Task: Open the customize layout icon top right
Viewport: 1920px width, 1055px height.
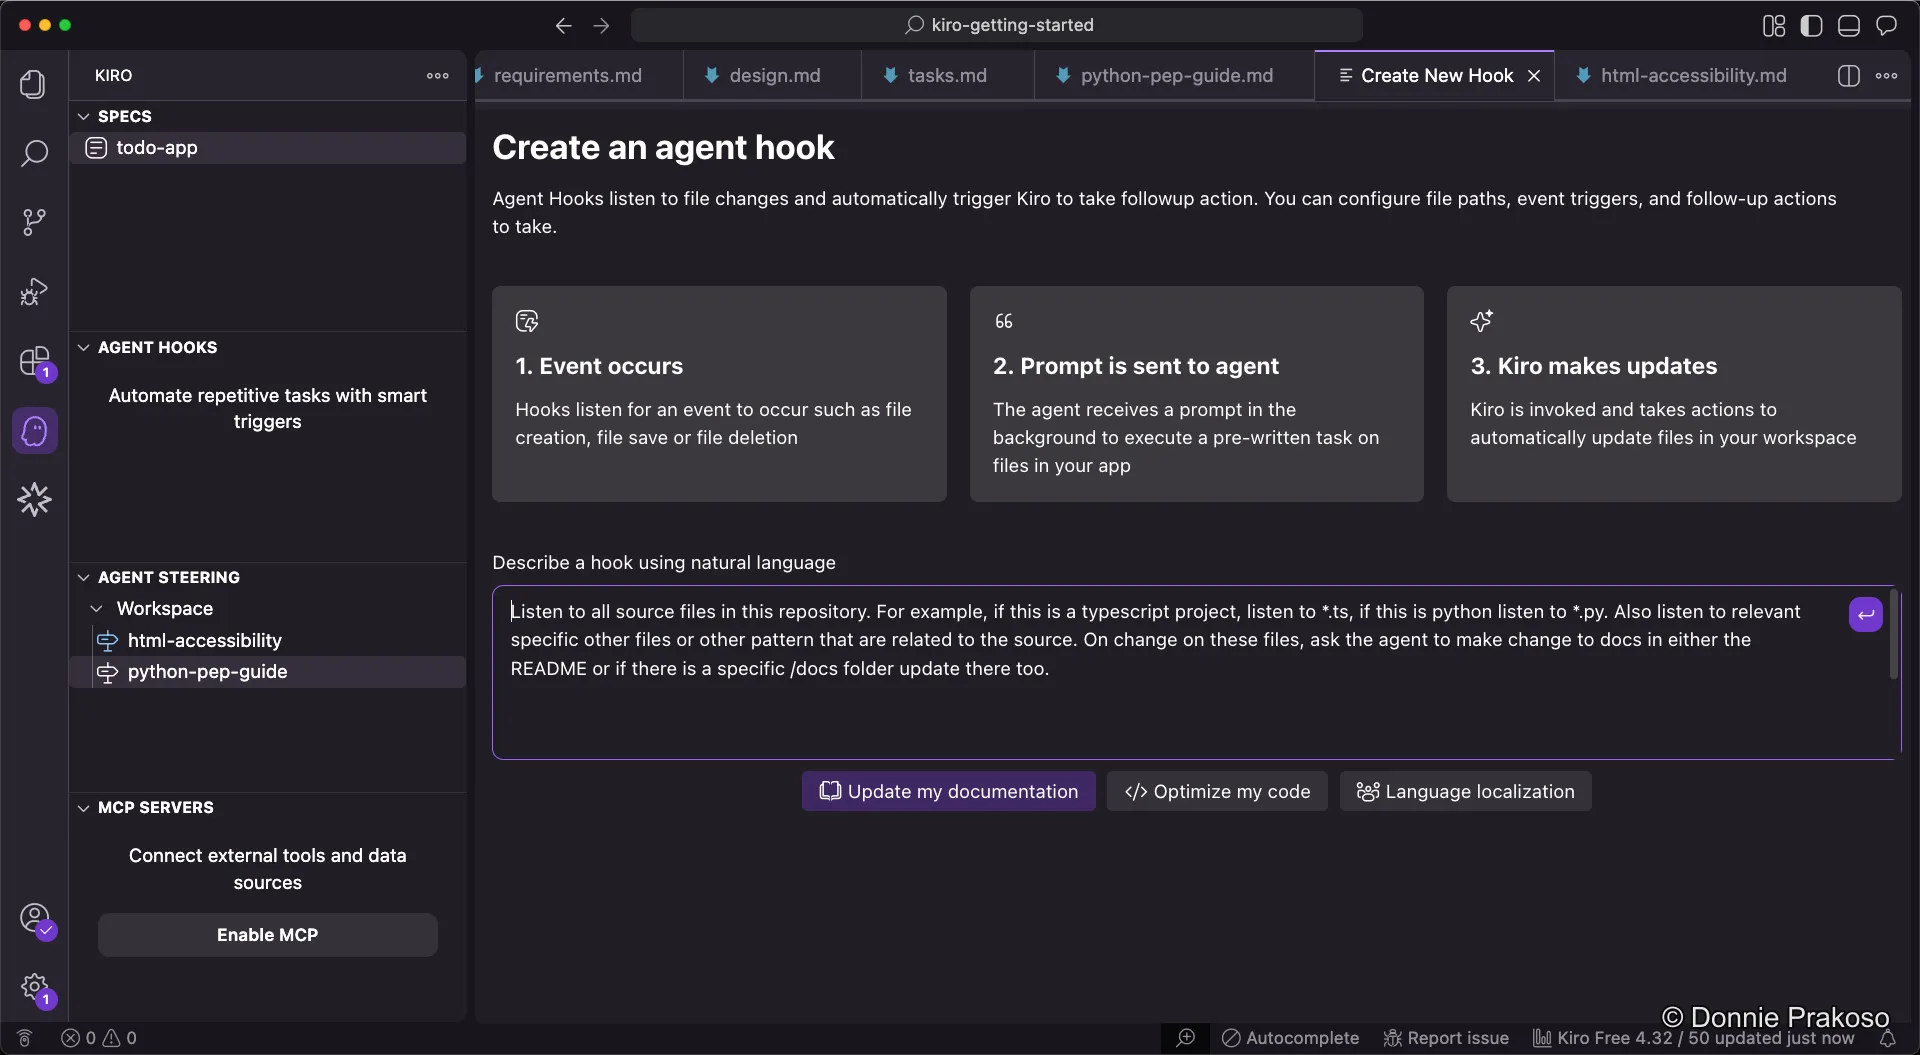Action: coord(1772,25)
